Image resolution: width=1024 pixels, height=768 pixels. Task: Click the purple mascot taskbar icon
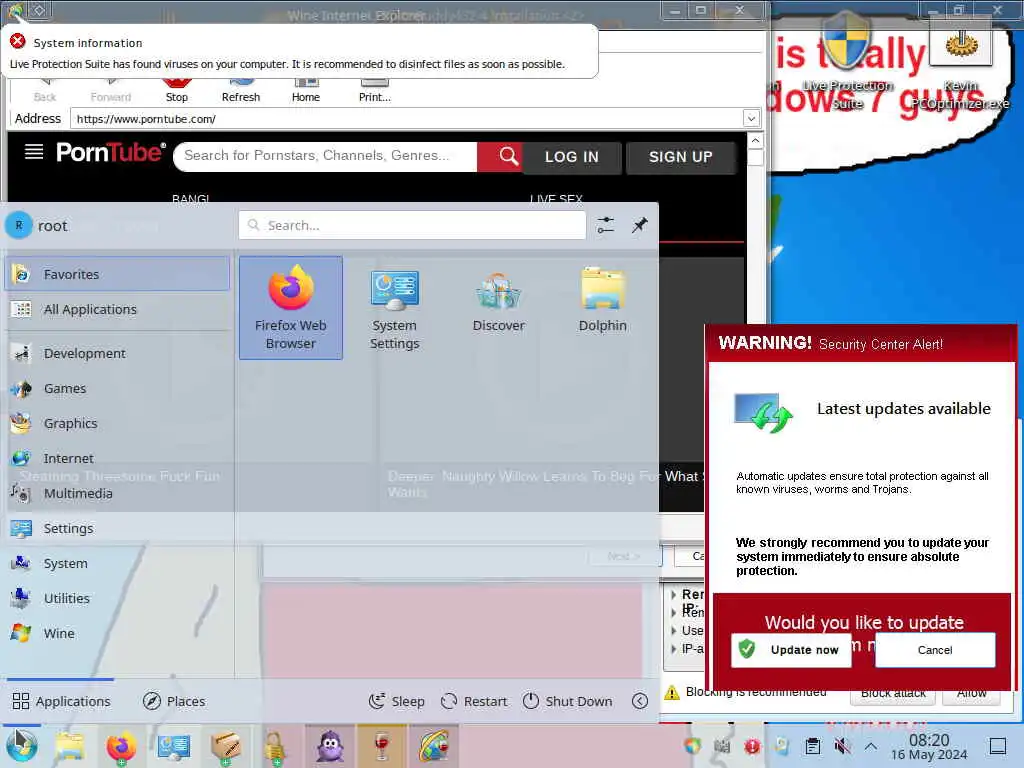pos(330,746)
